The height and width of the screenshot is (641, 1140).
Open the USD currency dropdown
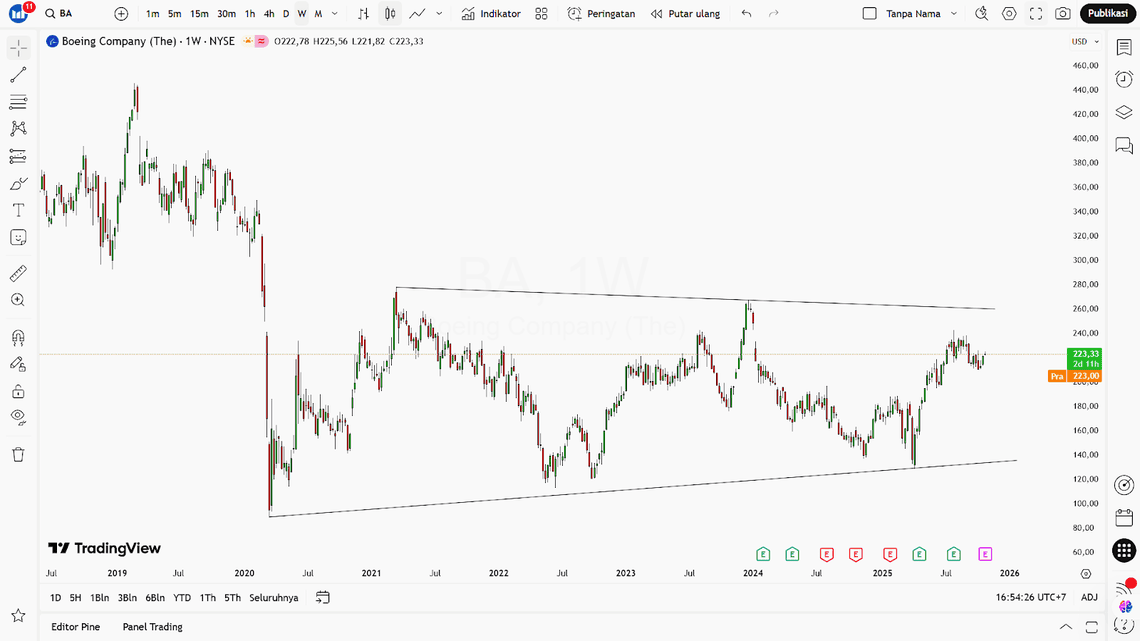coord(1085,42)
